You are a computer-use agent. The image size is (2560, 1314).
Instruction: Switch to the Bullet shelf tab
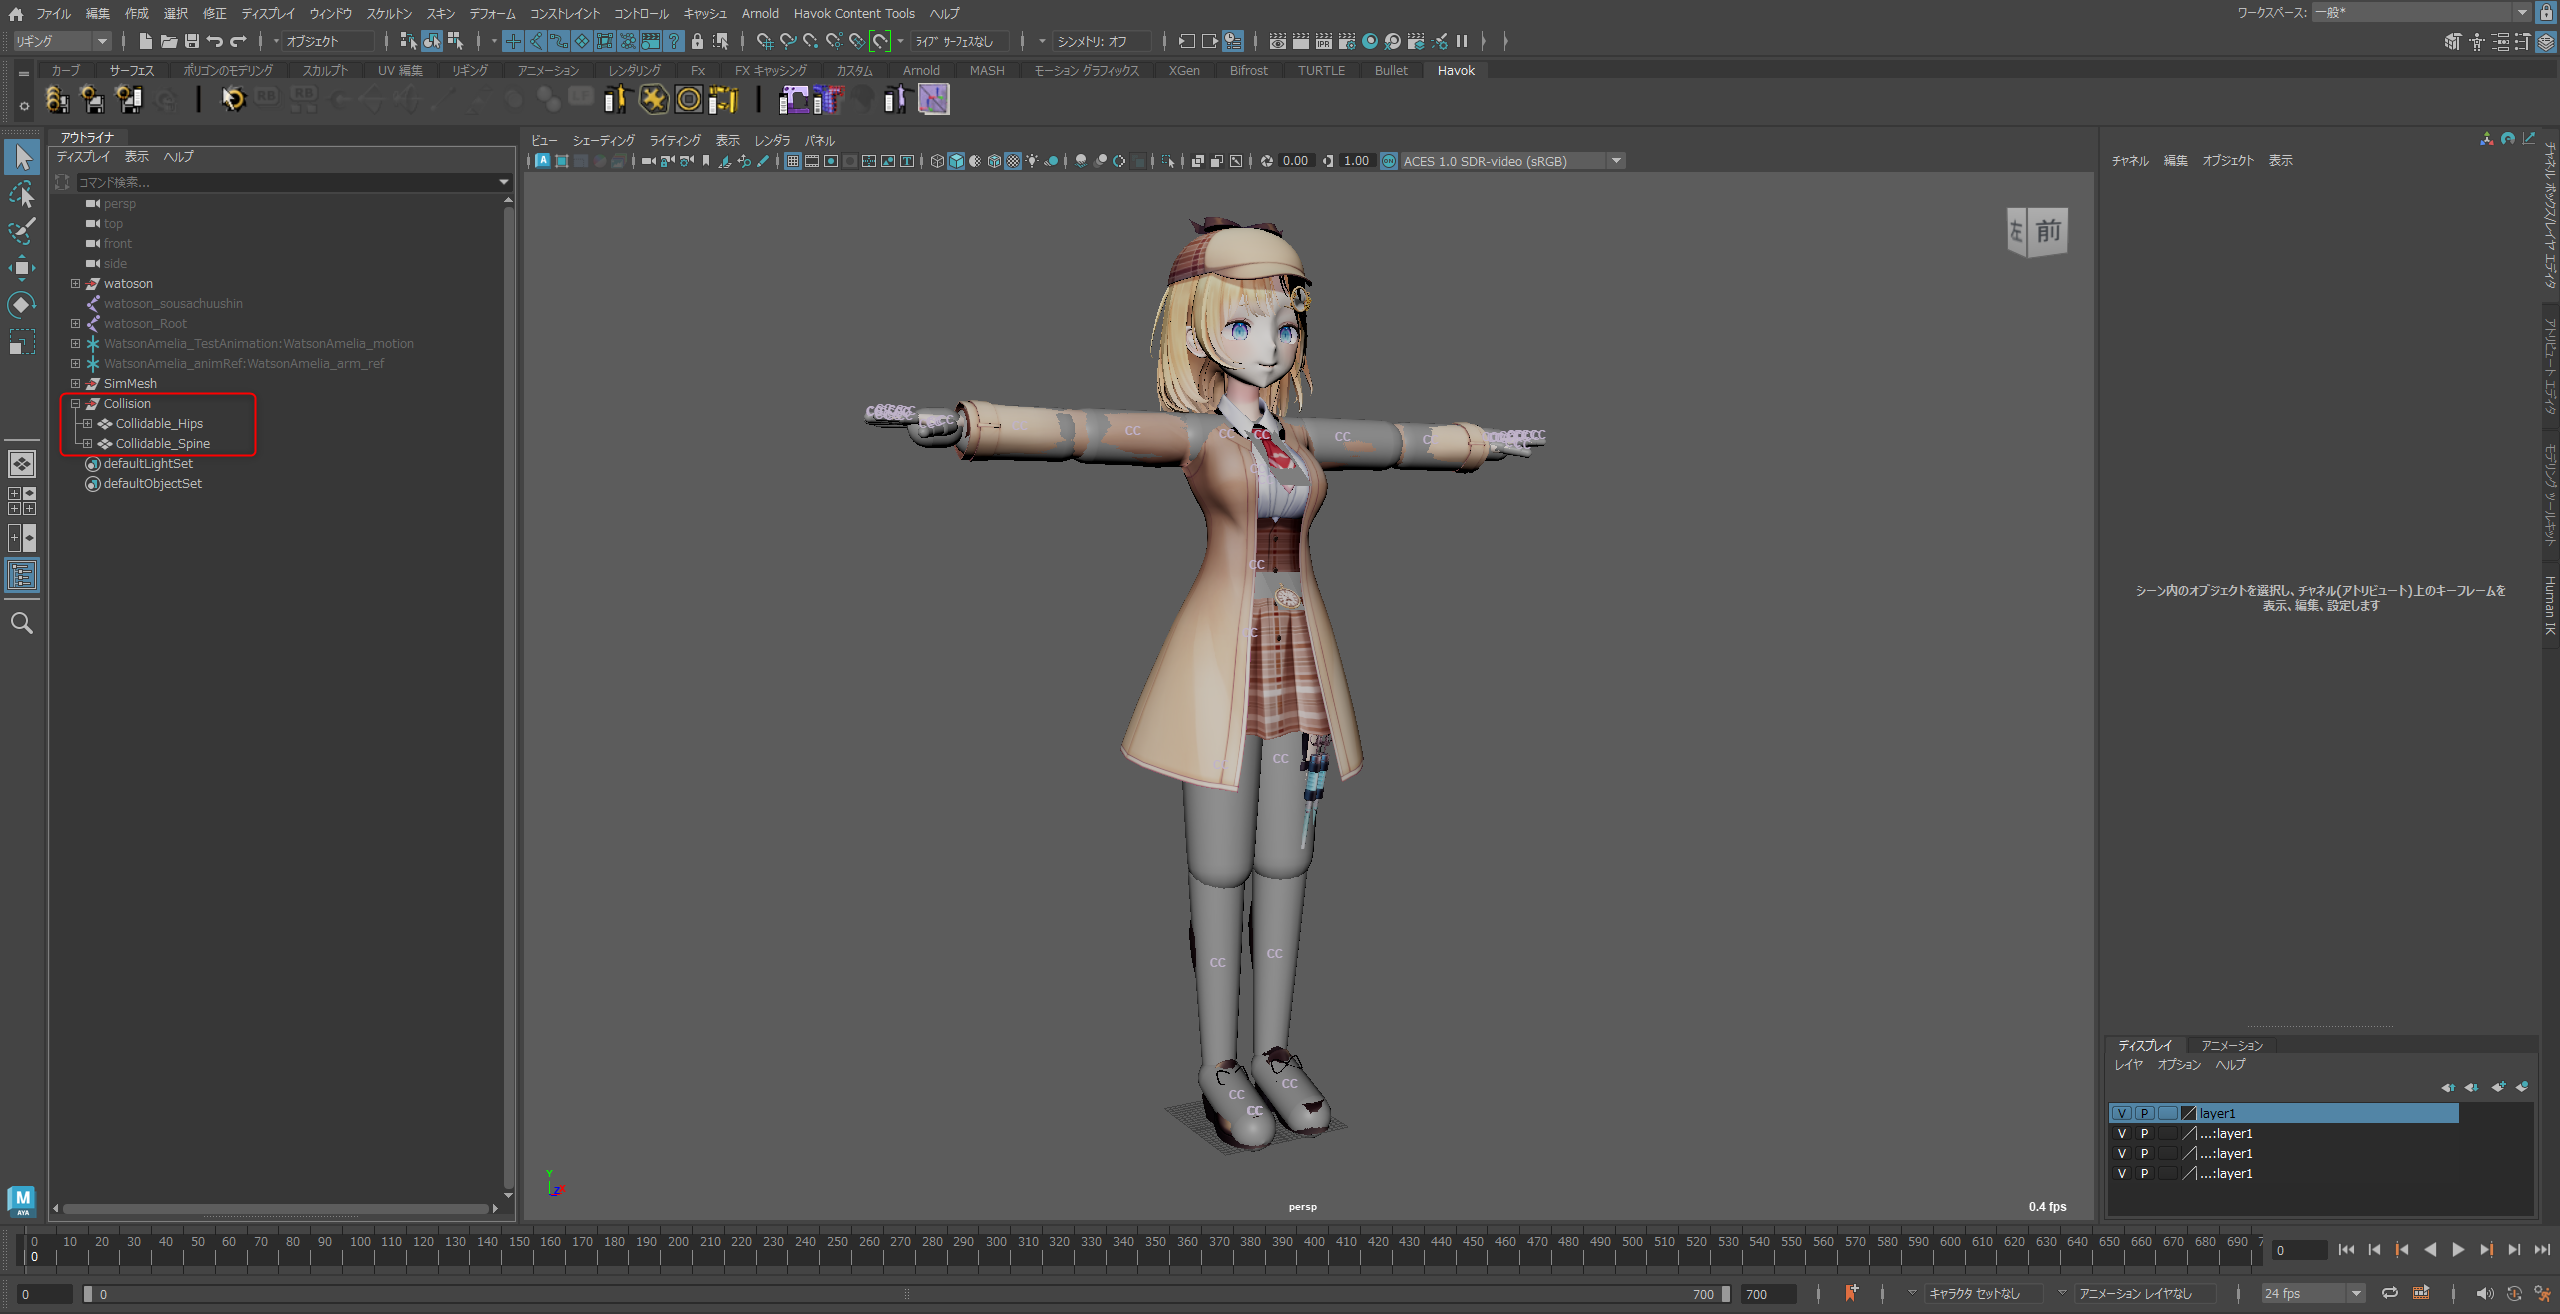point(1390,70)
